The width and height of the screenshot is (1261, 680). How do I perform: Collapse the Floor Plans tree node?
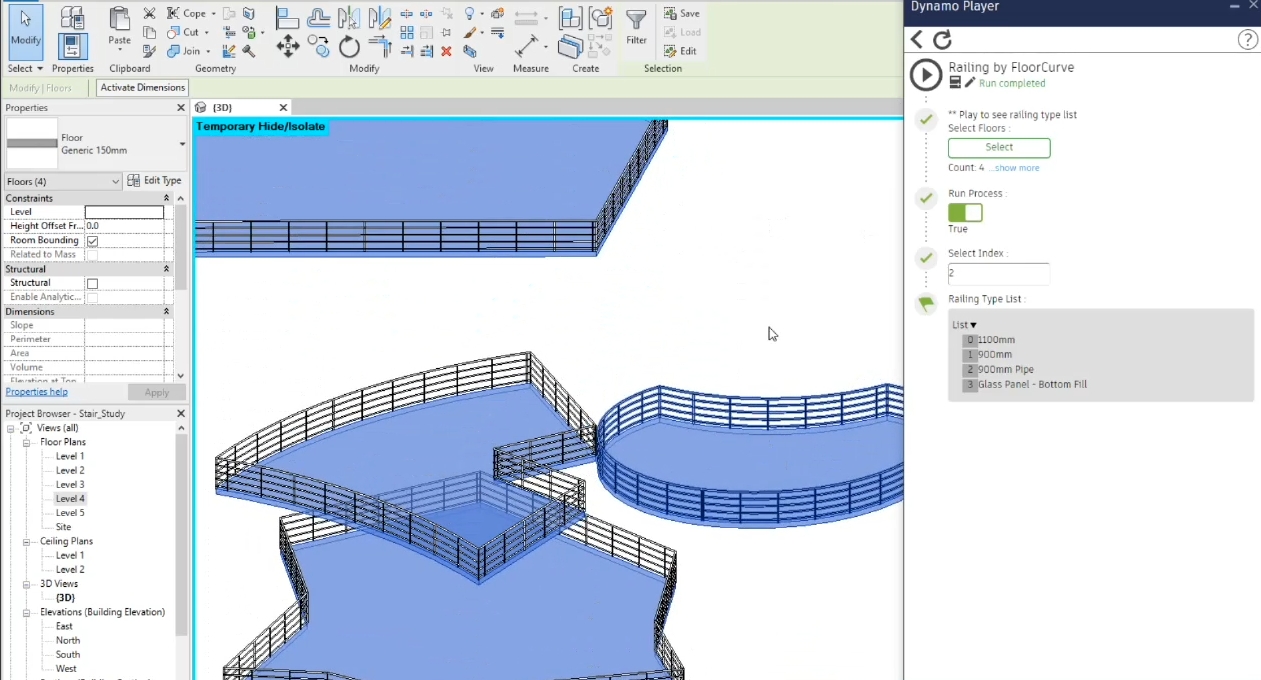[27, 442]
